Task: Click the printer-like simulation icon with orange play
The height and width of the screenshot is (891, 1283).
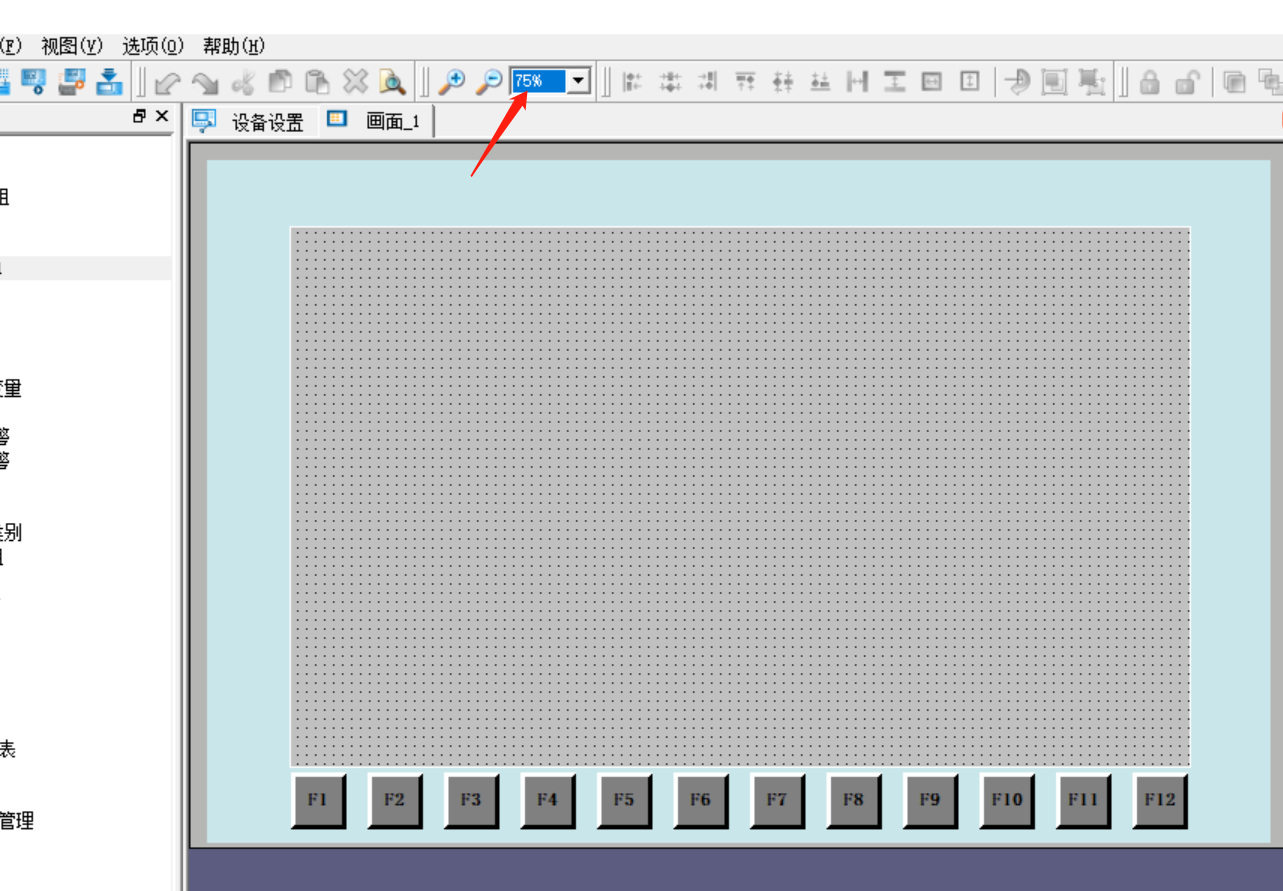Action: [72, 81]
